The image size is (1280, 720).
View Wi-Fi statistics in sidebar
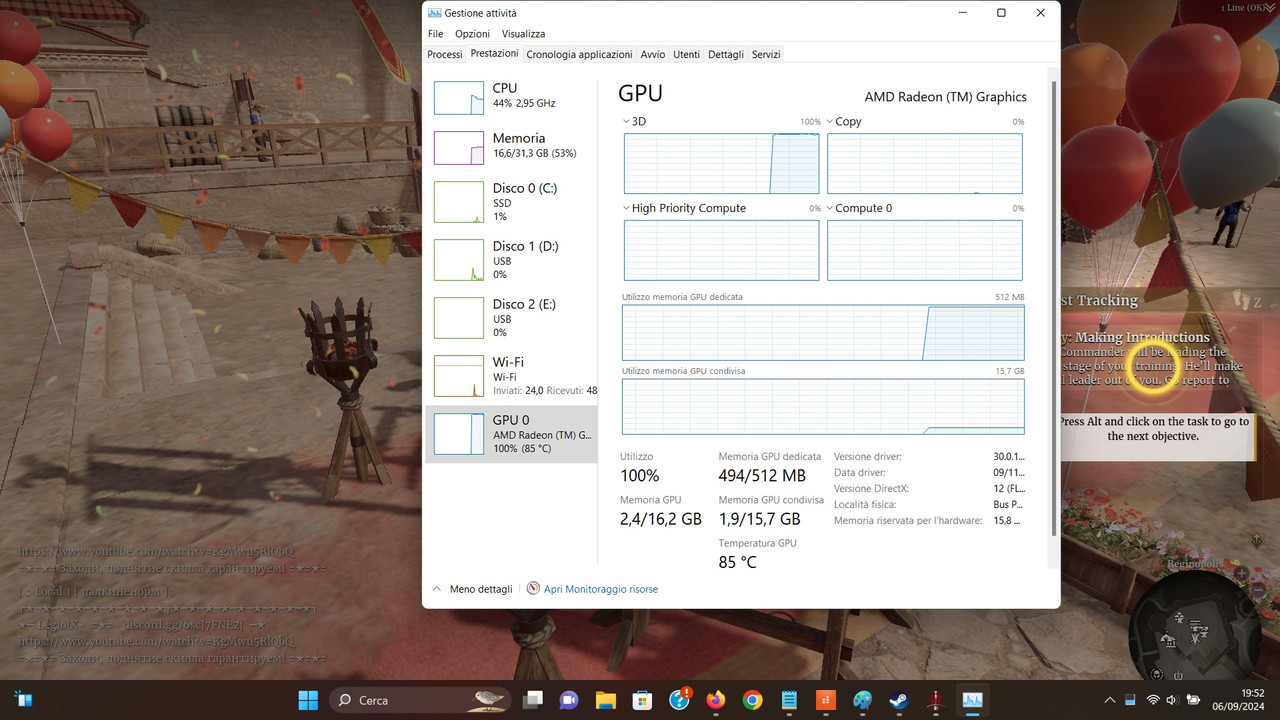pos(511,375)
